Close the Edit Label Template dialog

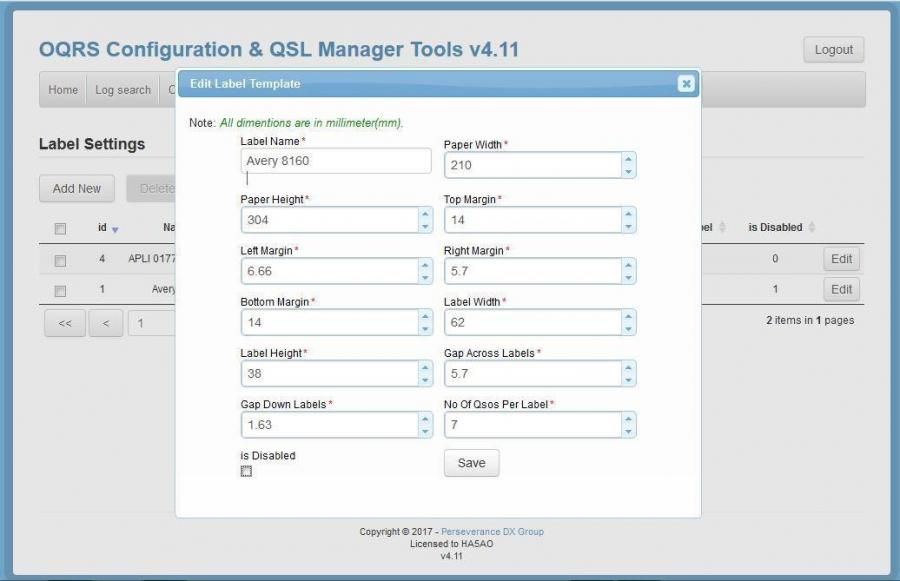[x=686, y=84]
